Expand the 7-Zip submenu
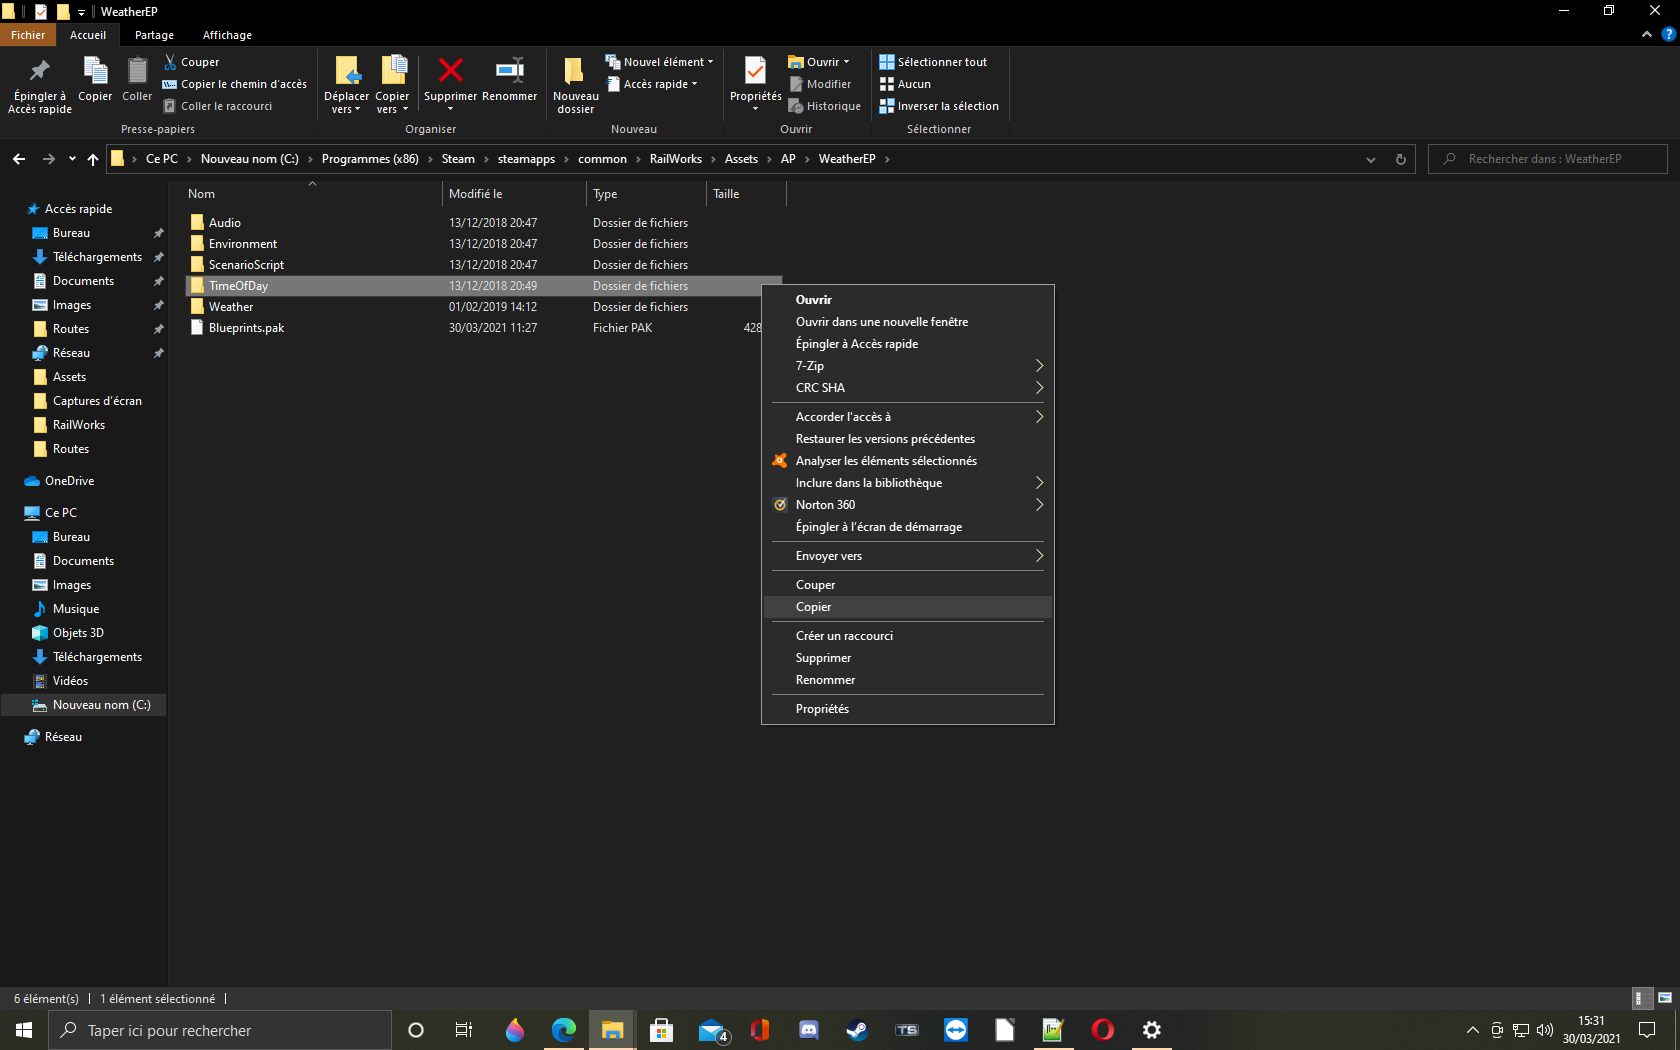Viewport: 1680px width, 1050px height. pyautogui.click(x=907, y=366)
